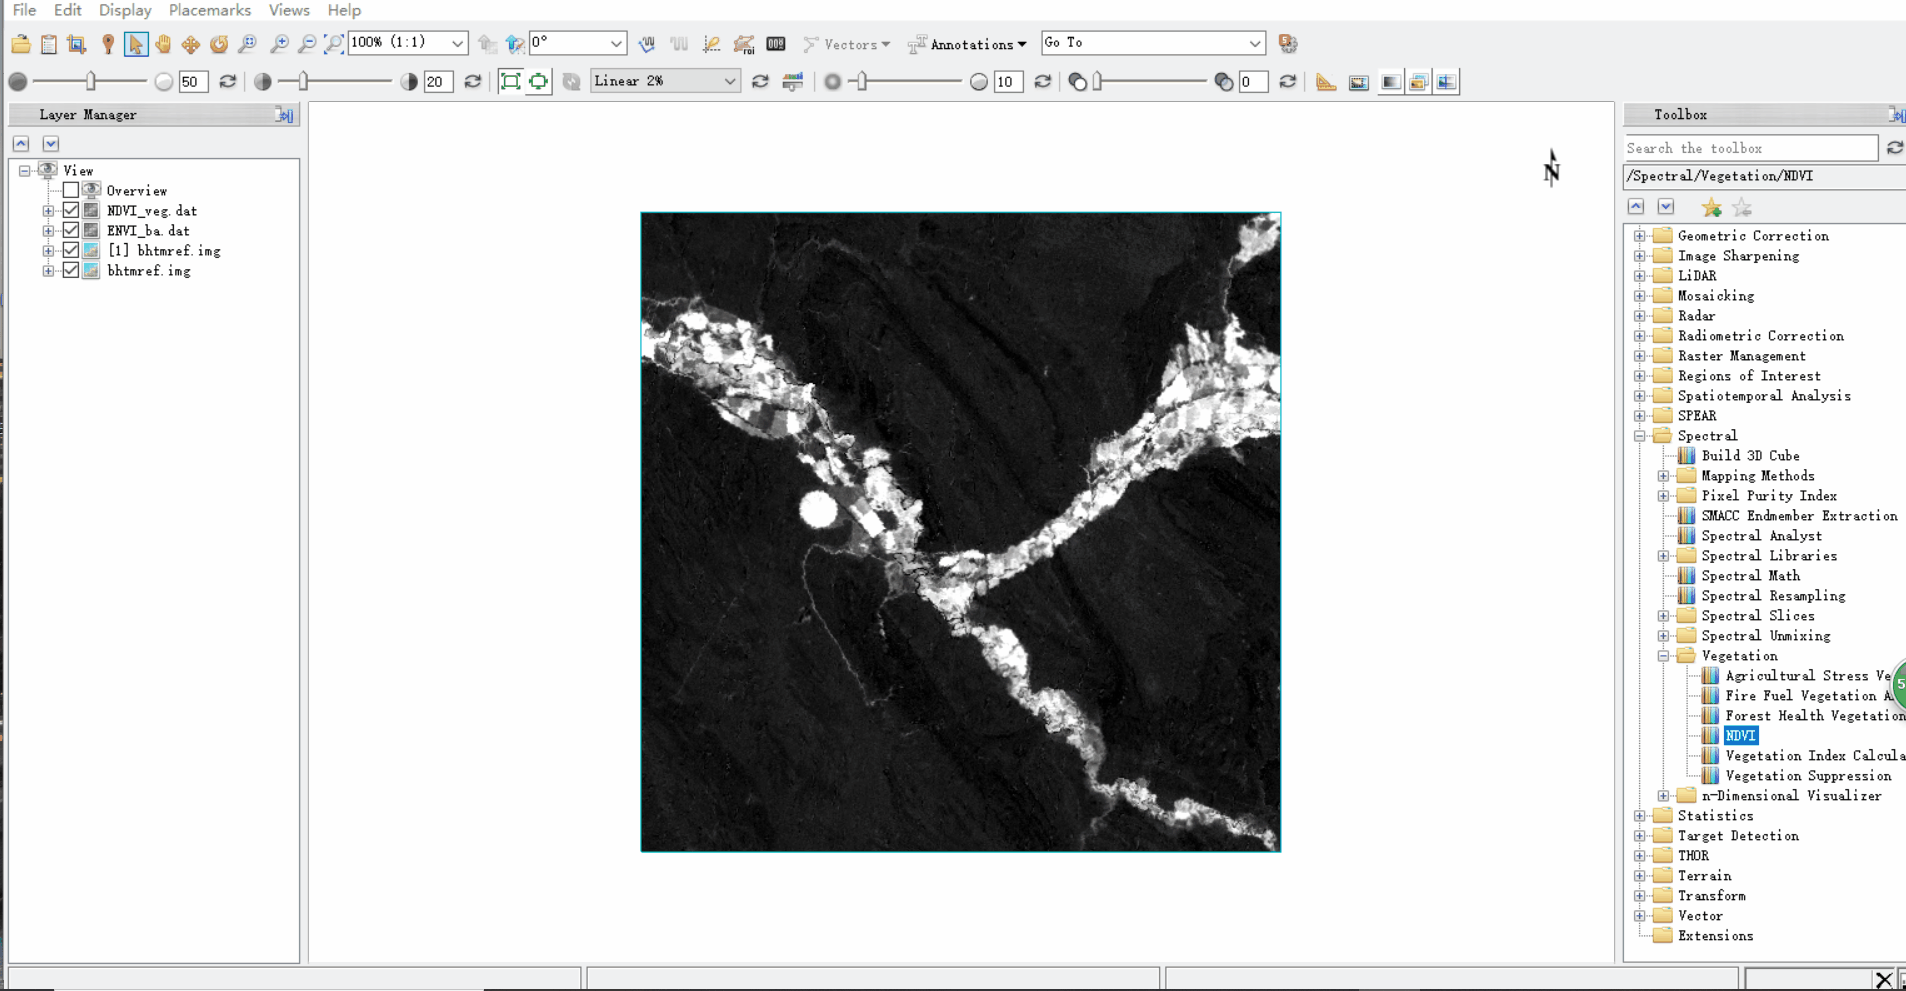Activate the Pan hand tool
The width and height of the screenshot is (1906, 991).
click(x=163, y=43)
